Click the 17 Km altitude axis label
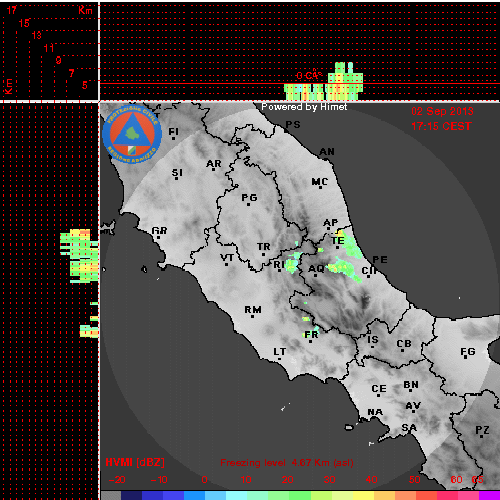This screenshot has width=500, height=500. tap(12, 10)
